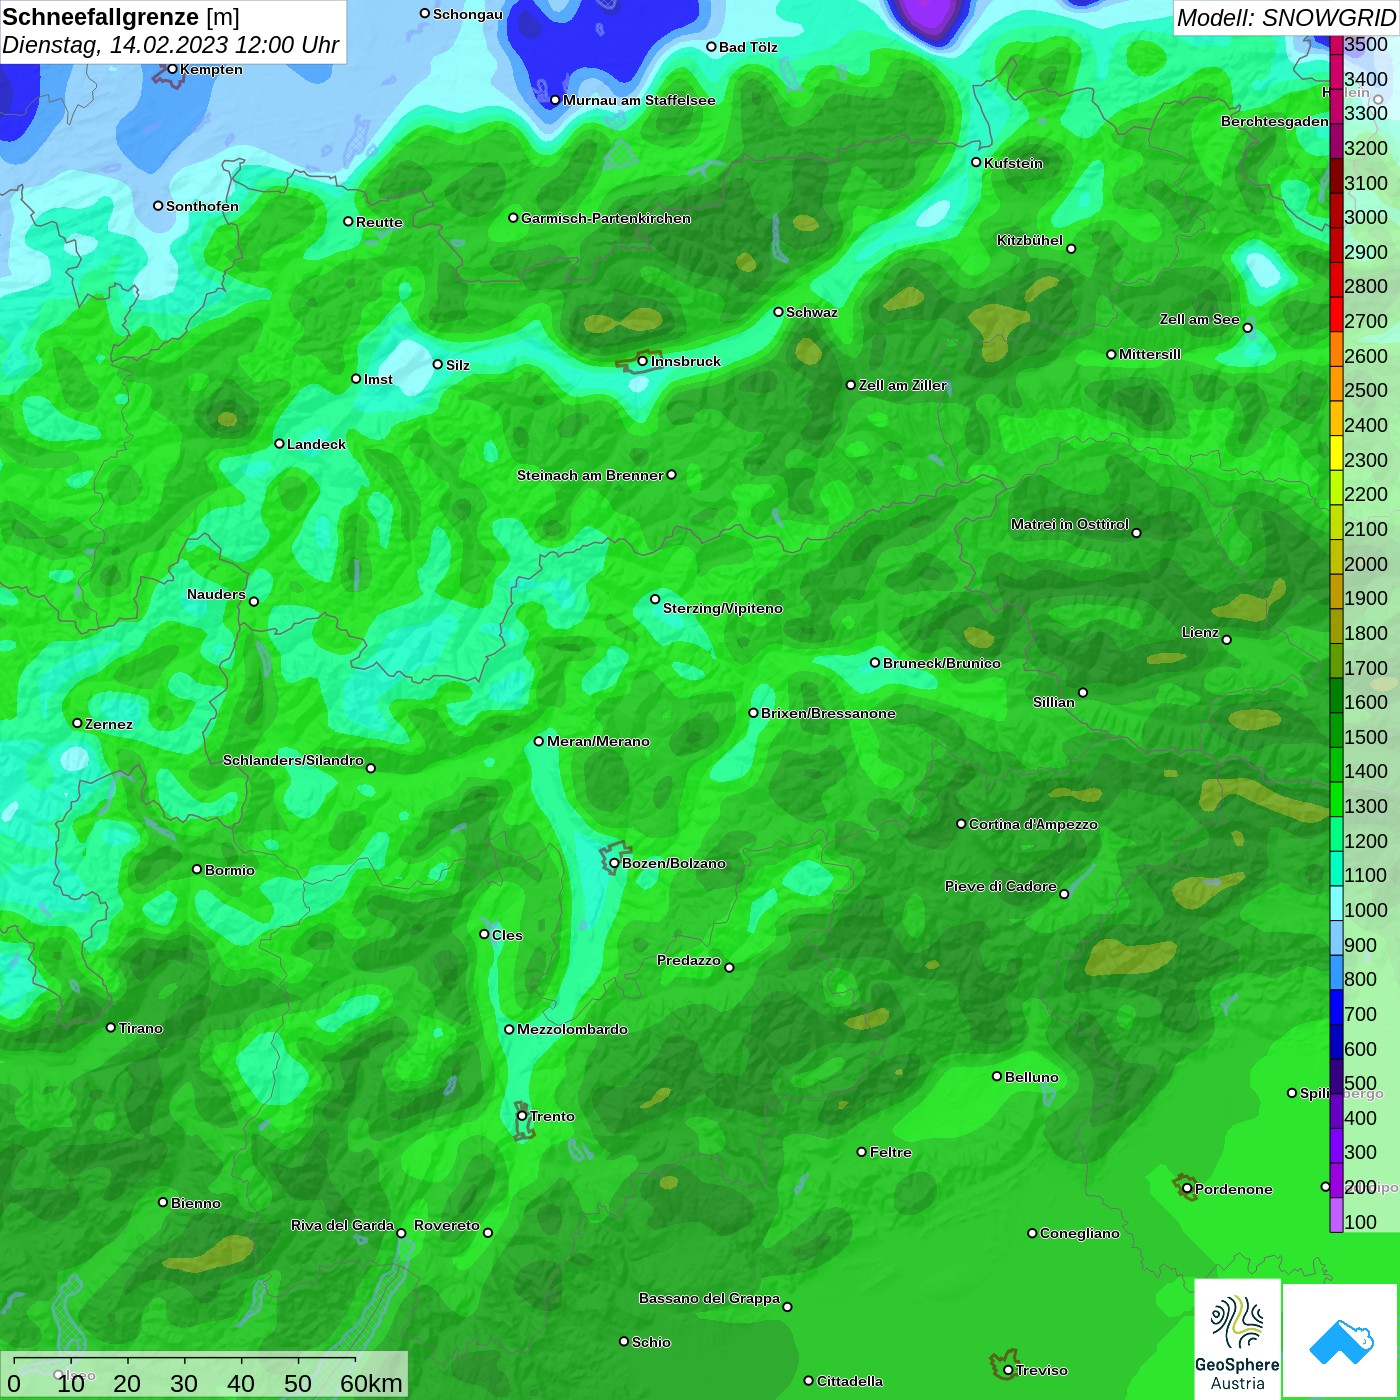Click the 'Imst' label

tap(378, 379)
